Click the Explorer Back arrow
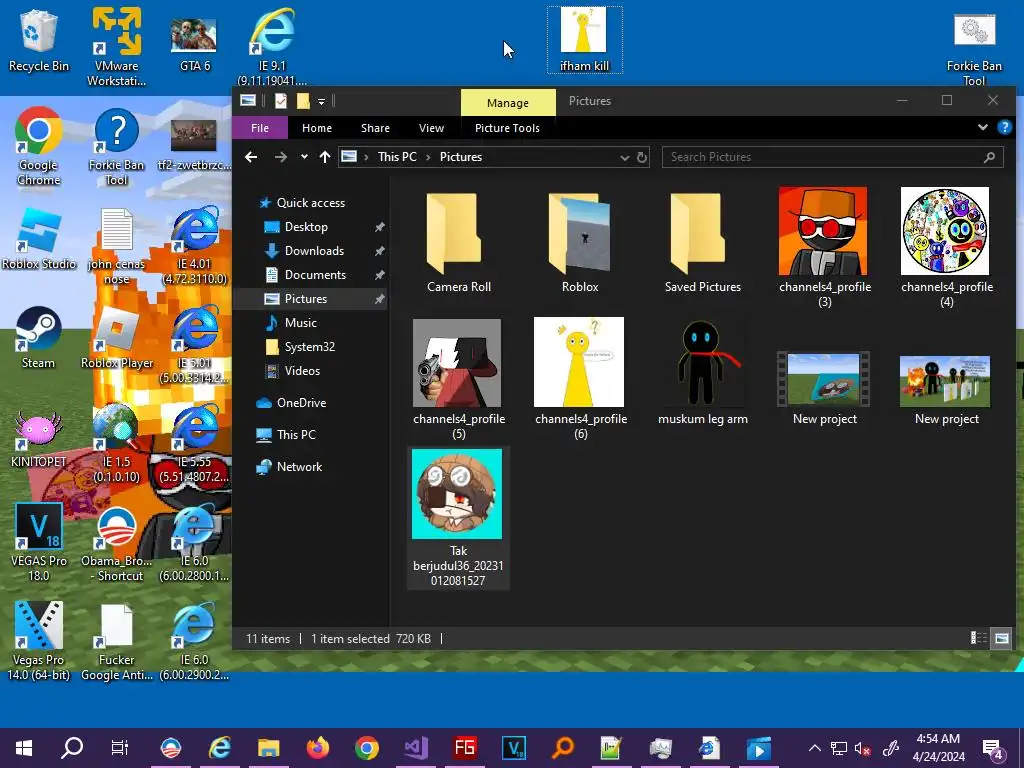Viewport: 1024px width, 768px height. coord(251,157)
